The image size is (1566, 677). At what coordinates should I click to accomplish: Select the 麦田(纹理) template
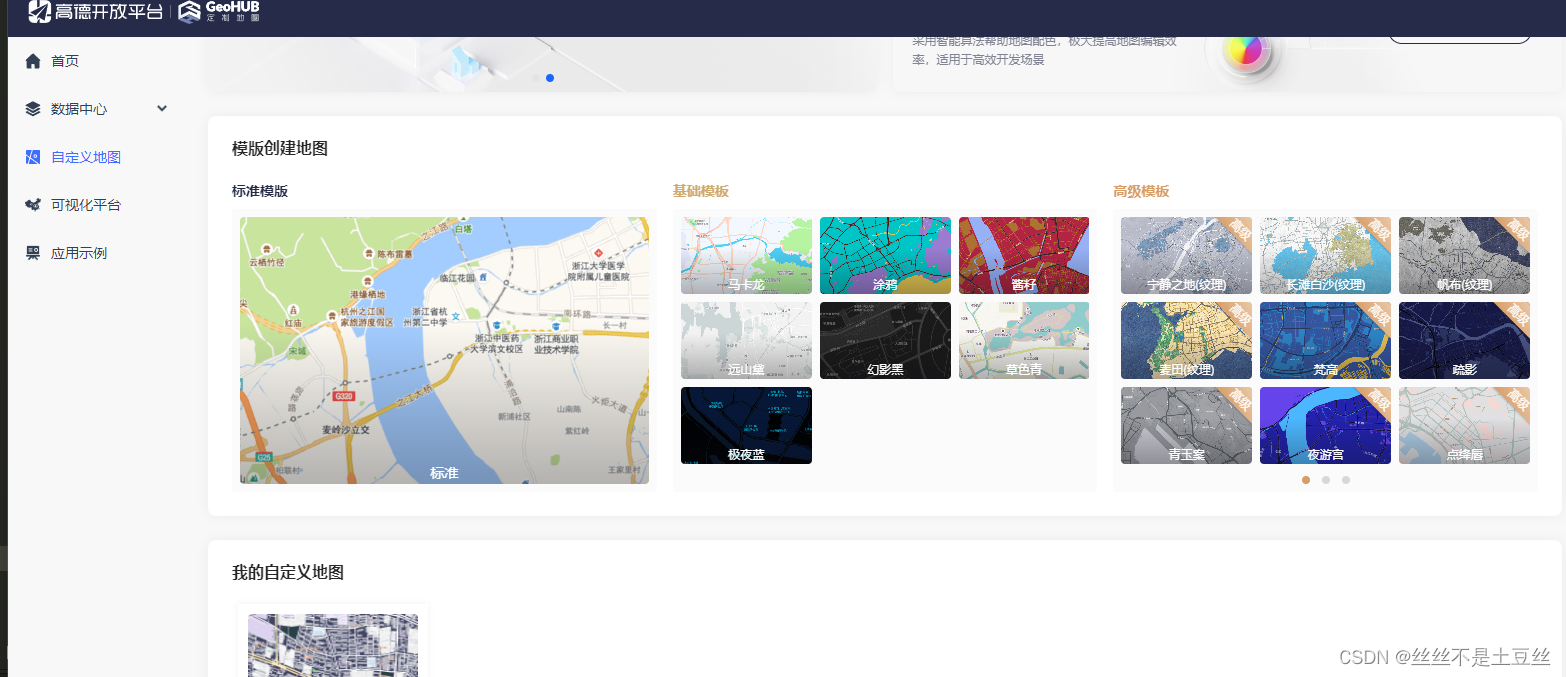pos(1186,340)
